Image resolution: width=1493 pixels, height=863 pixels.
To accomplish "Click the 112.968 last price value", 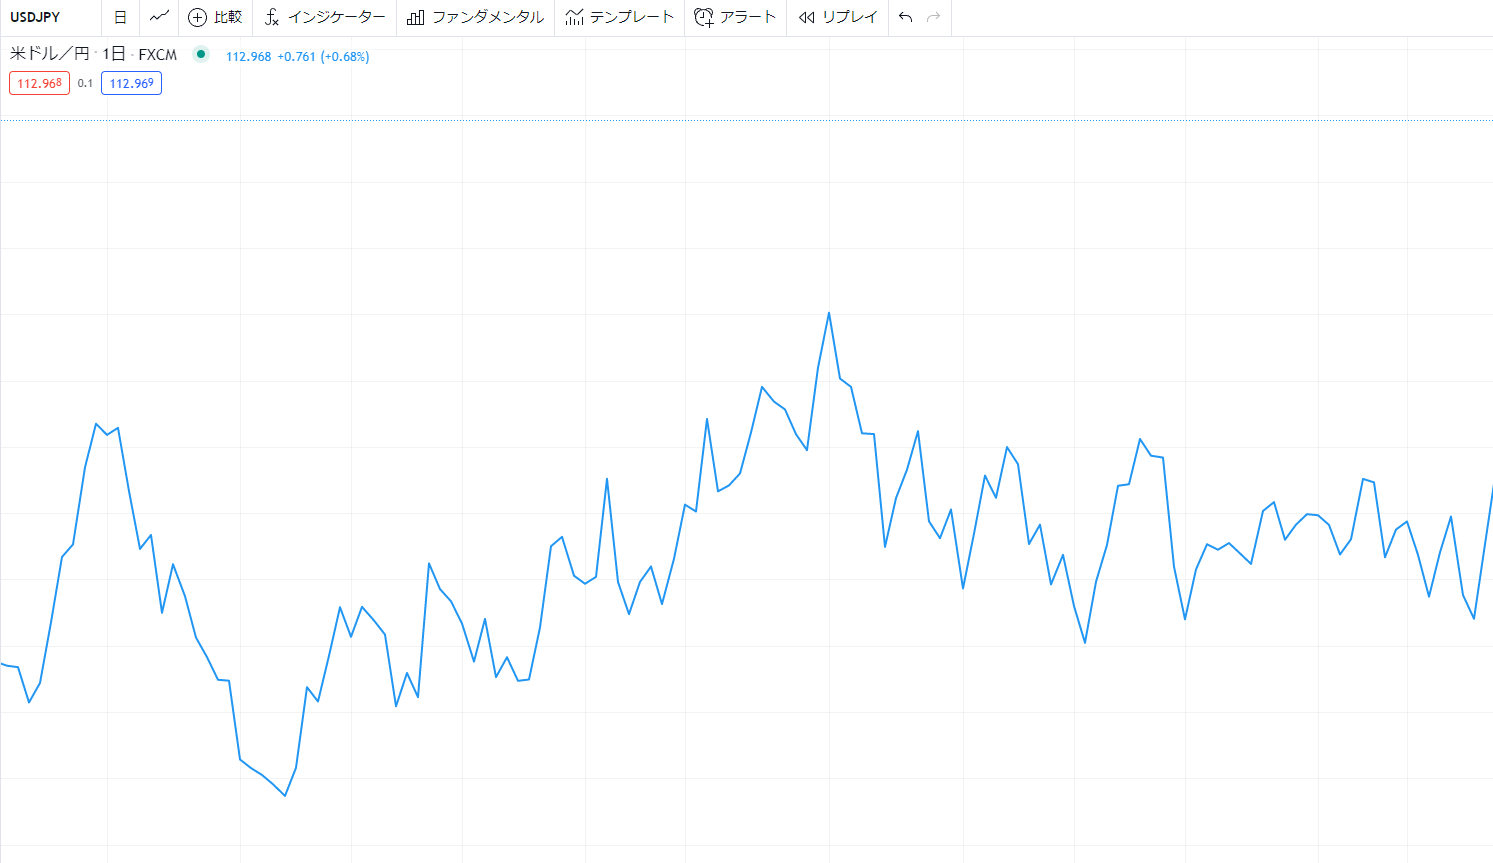I will pyautogui.click(x=249, y=56).
